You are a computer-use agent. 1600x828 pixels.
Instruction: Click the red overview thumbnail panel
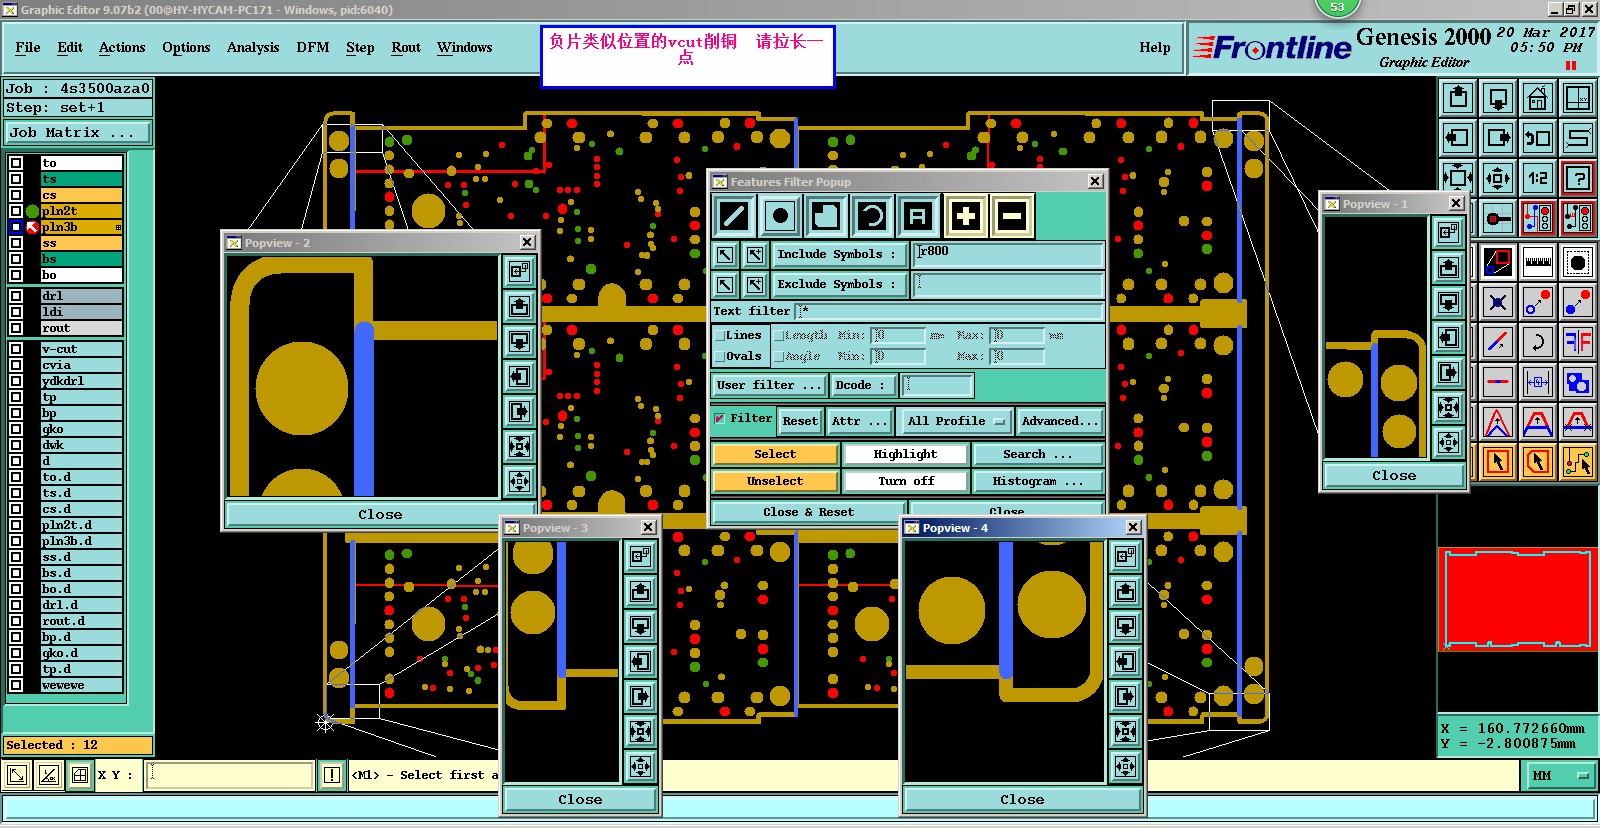1516,599
